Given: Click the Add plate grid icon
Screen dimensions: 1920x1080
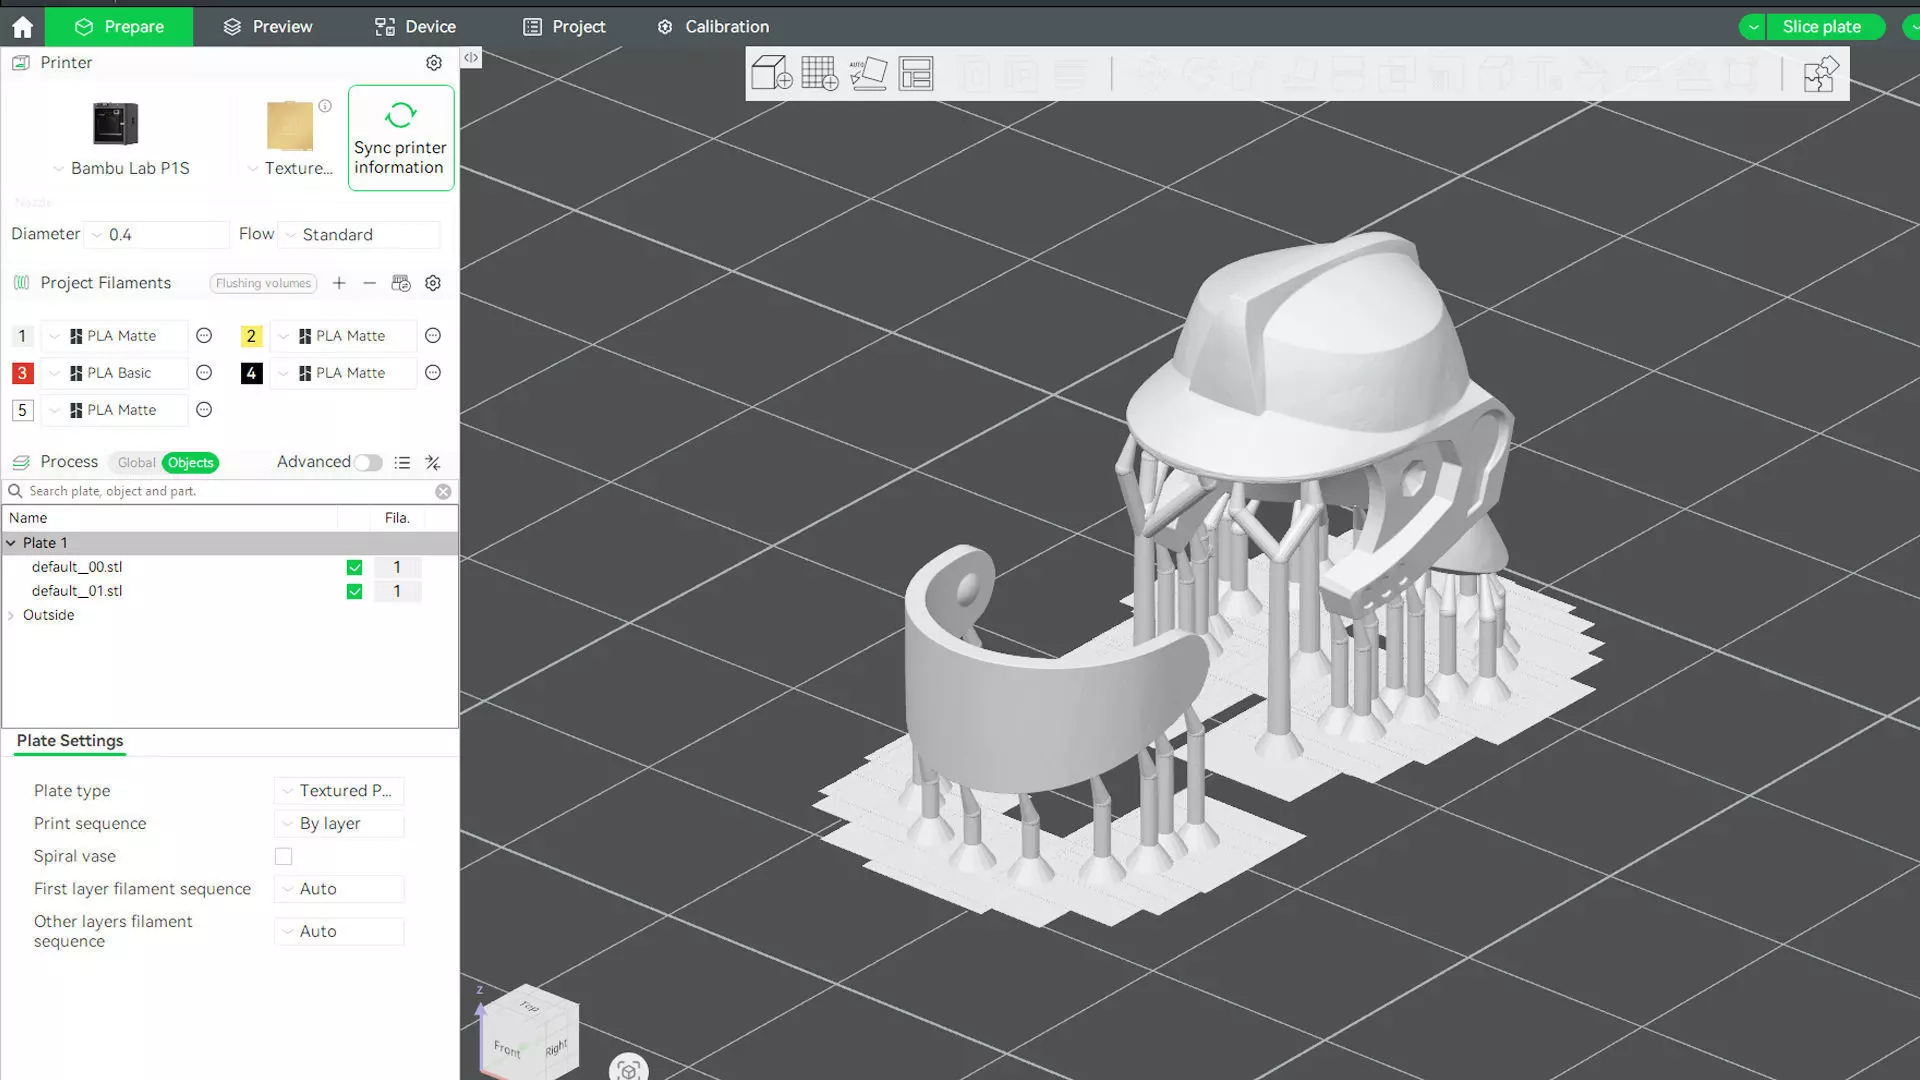Looking at the screenshot, I should click(x=819, y=73).
